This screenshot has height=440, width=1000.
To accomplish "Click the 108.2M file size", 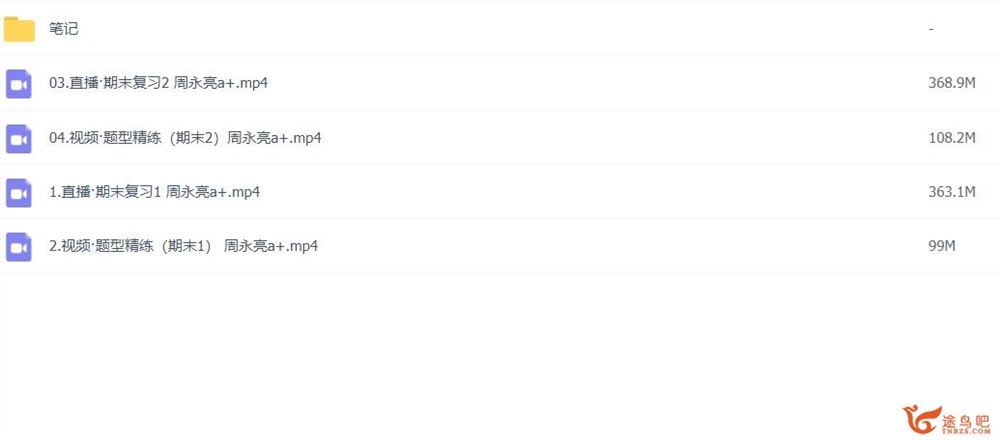I will 952,137.
